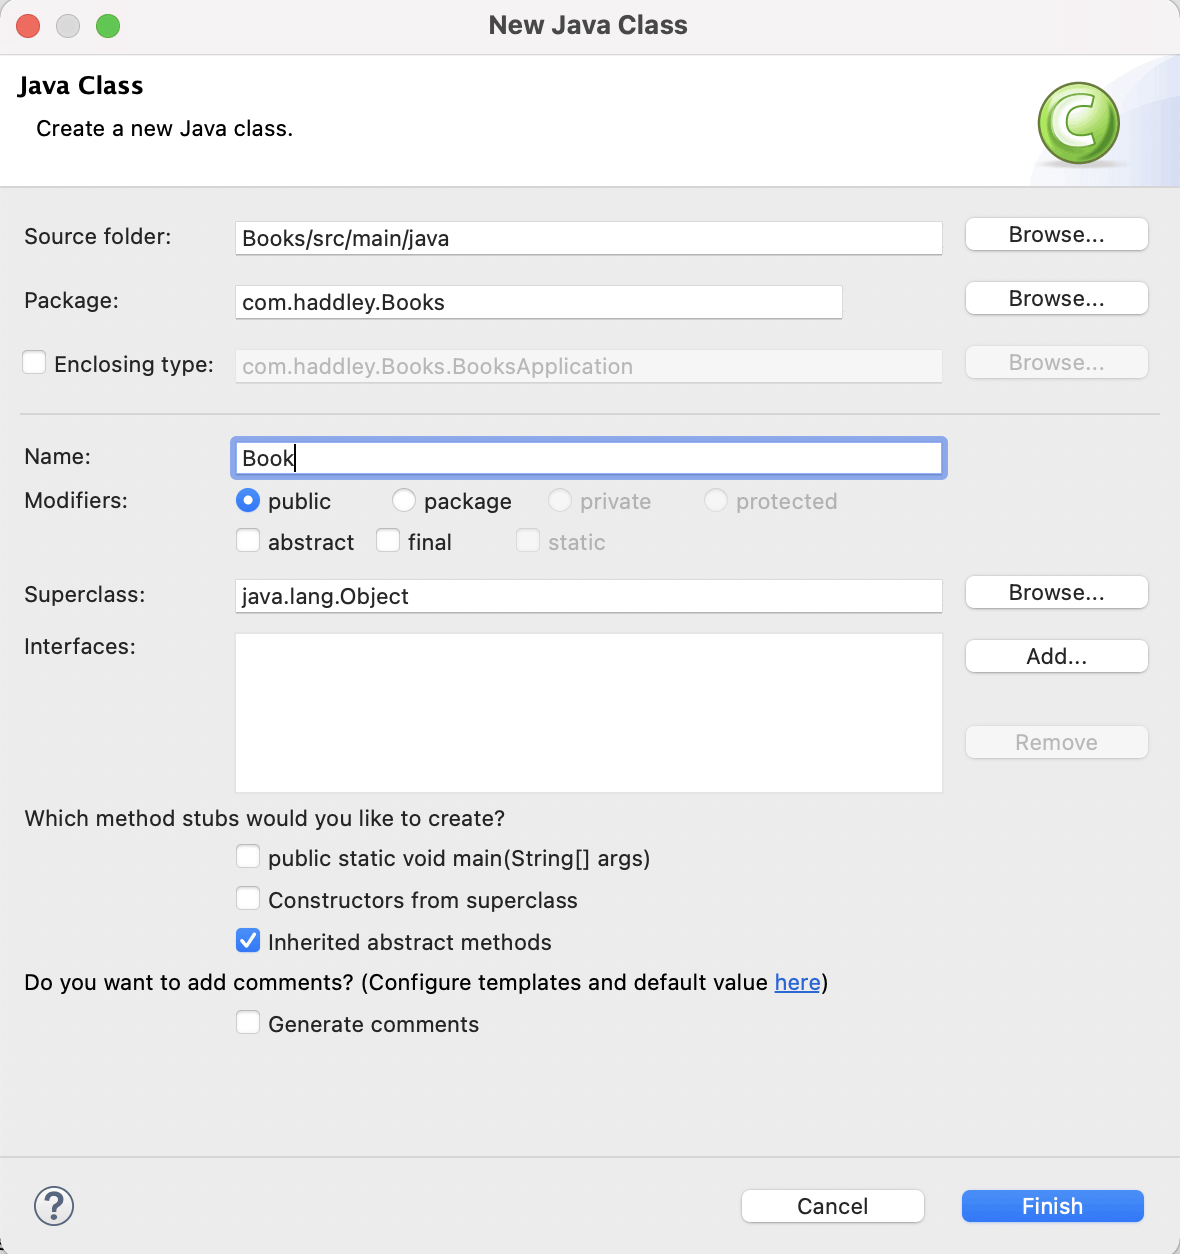Screen dimensions: 1180x1254
Task: Click Add to add an interface
Action: click(1056, 657)
